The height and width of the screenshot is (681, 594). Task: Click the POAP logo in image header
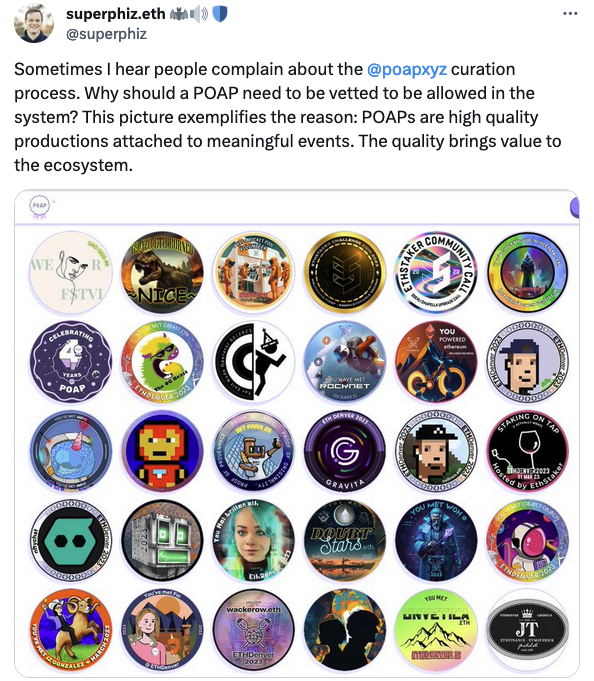point(40,205)
